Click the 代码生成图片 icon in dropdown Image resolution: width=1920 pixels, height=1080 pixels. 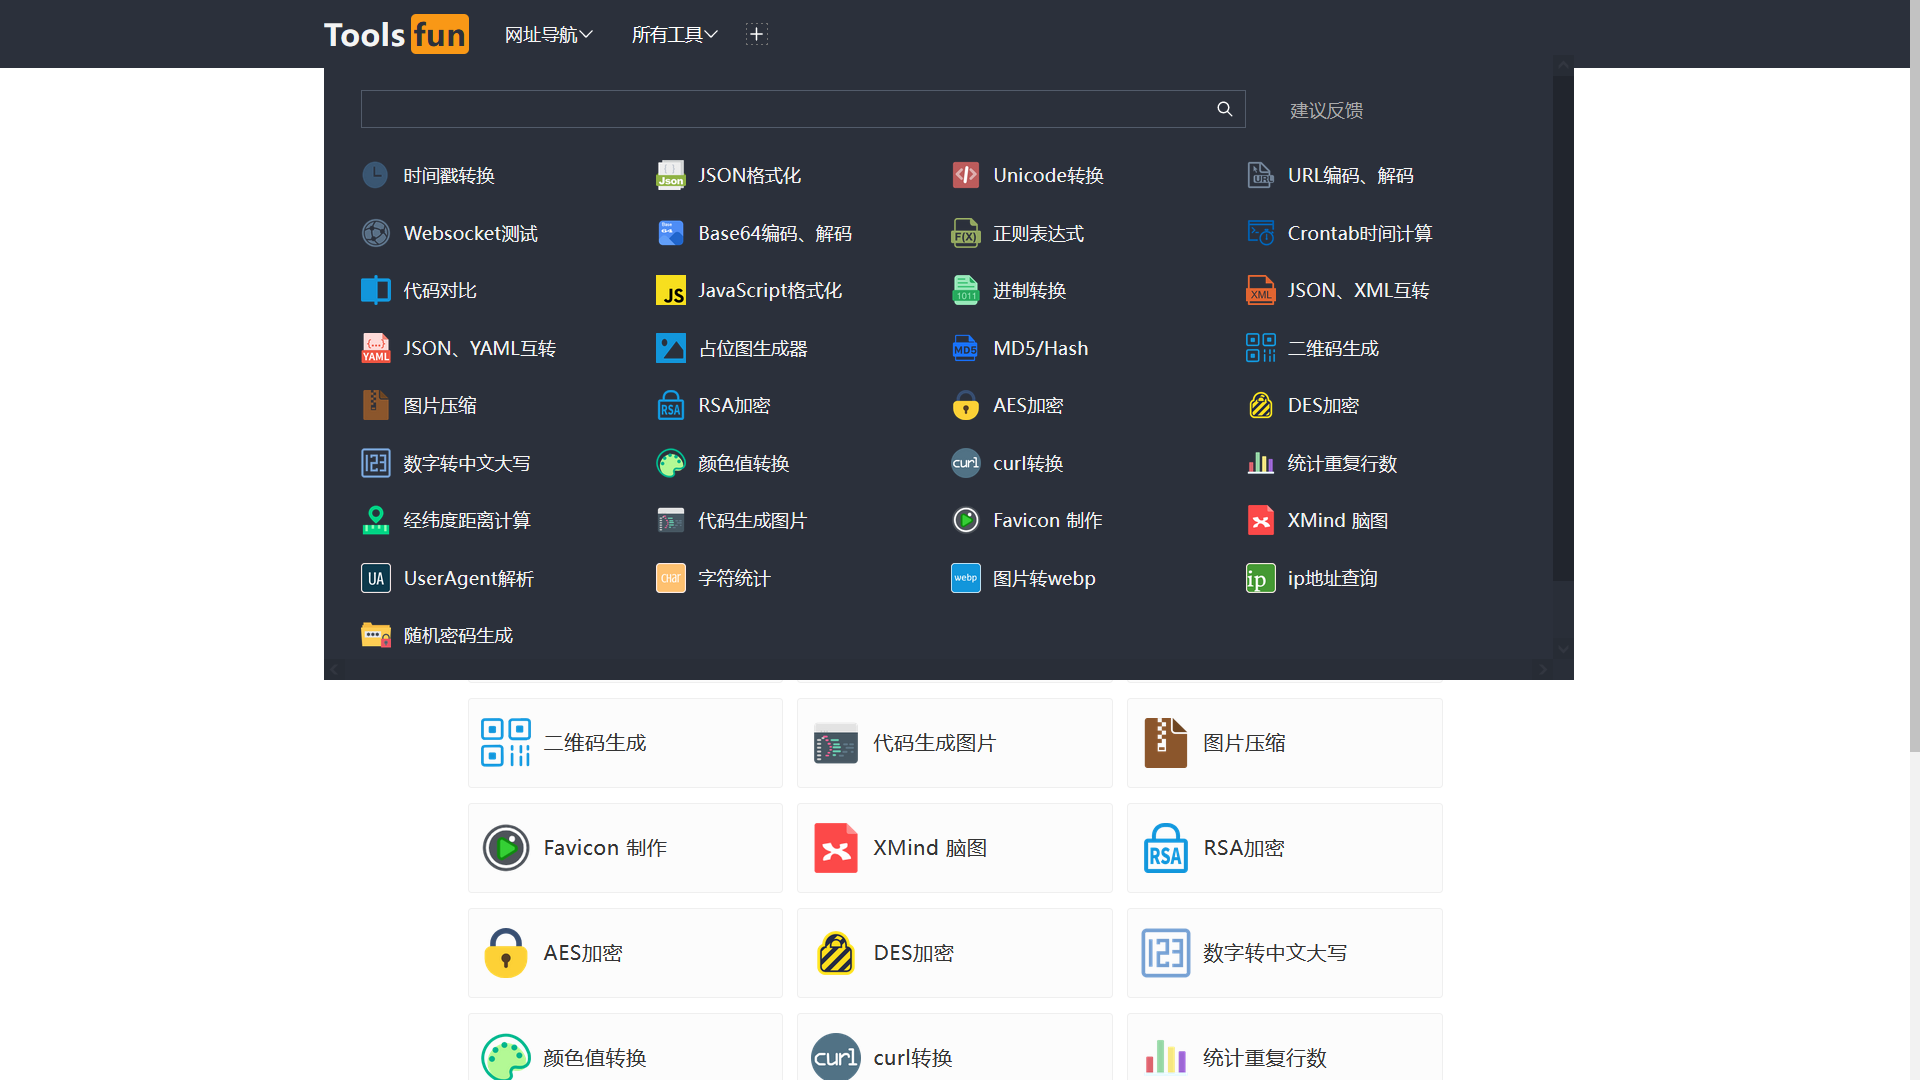click(670, 520)
